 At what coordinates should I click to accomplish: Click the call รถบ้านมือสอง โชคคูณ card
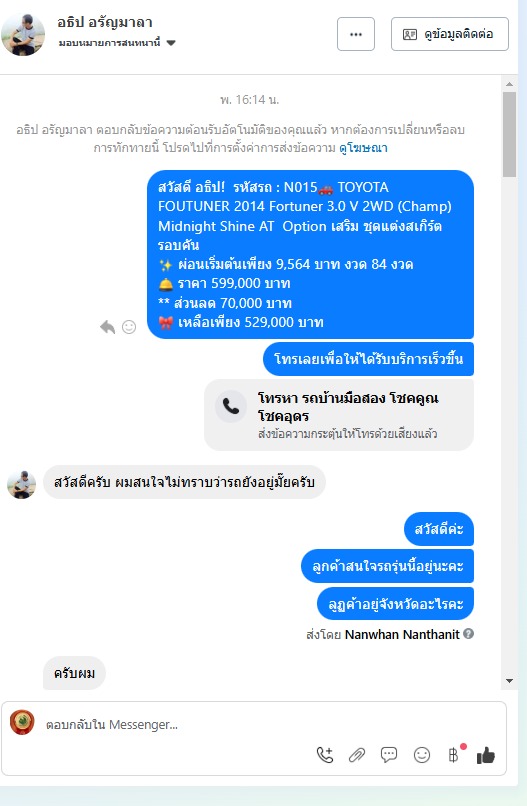point(339,415)
